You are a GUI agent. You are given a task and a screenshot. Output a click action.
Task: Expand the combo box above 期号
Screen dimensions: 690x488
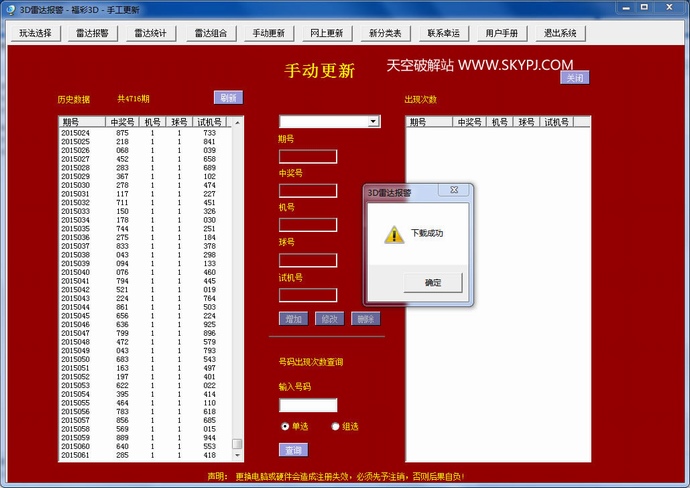coord(373,121)
